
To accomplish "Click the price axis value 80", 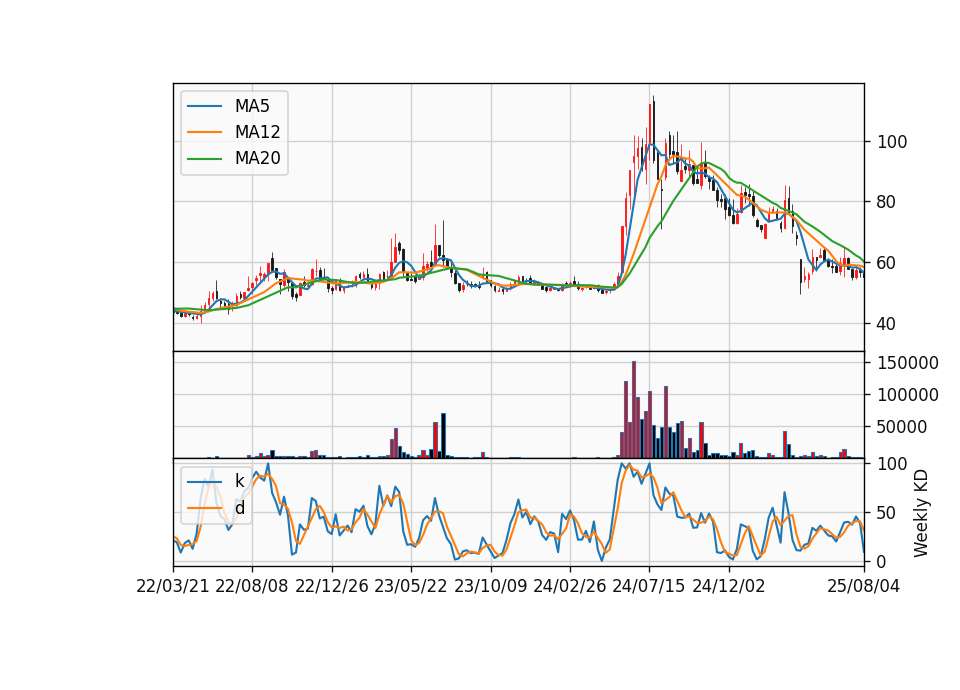I will (x=886, y=202).
